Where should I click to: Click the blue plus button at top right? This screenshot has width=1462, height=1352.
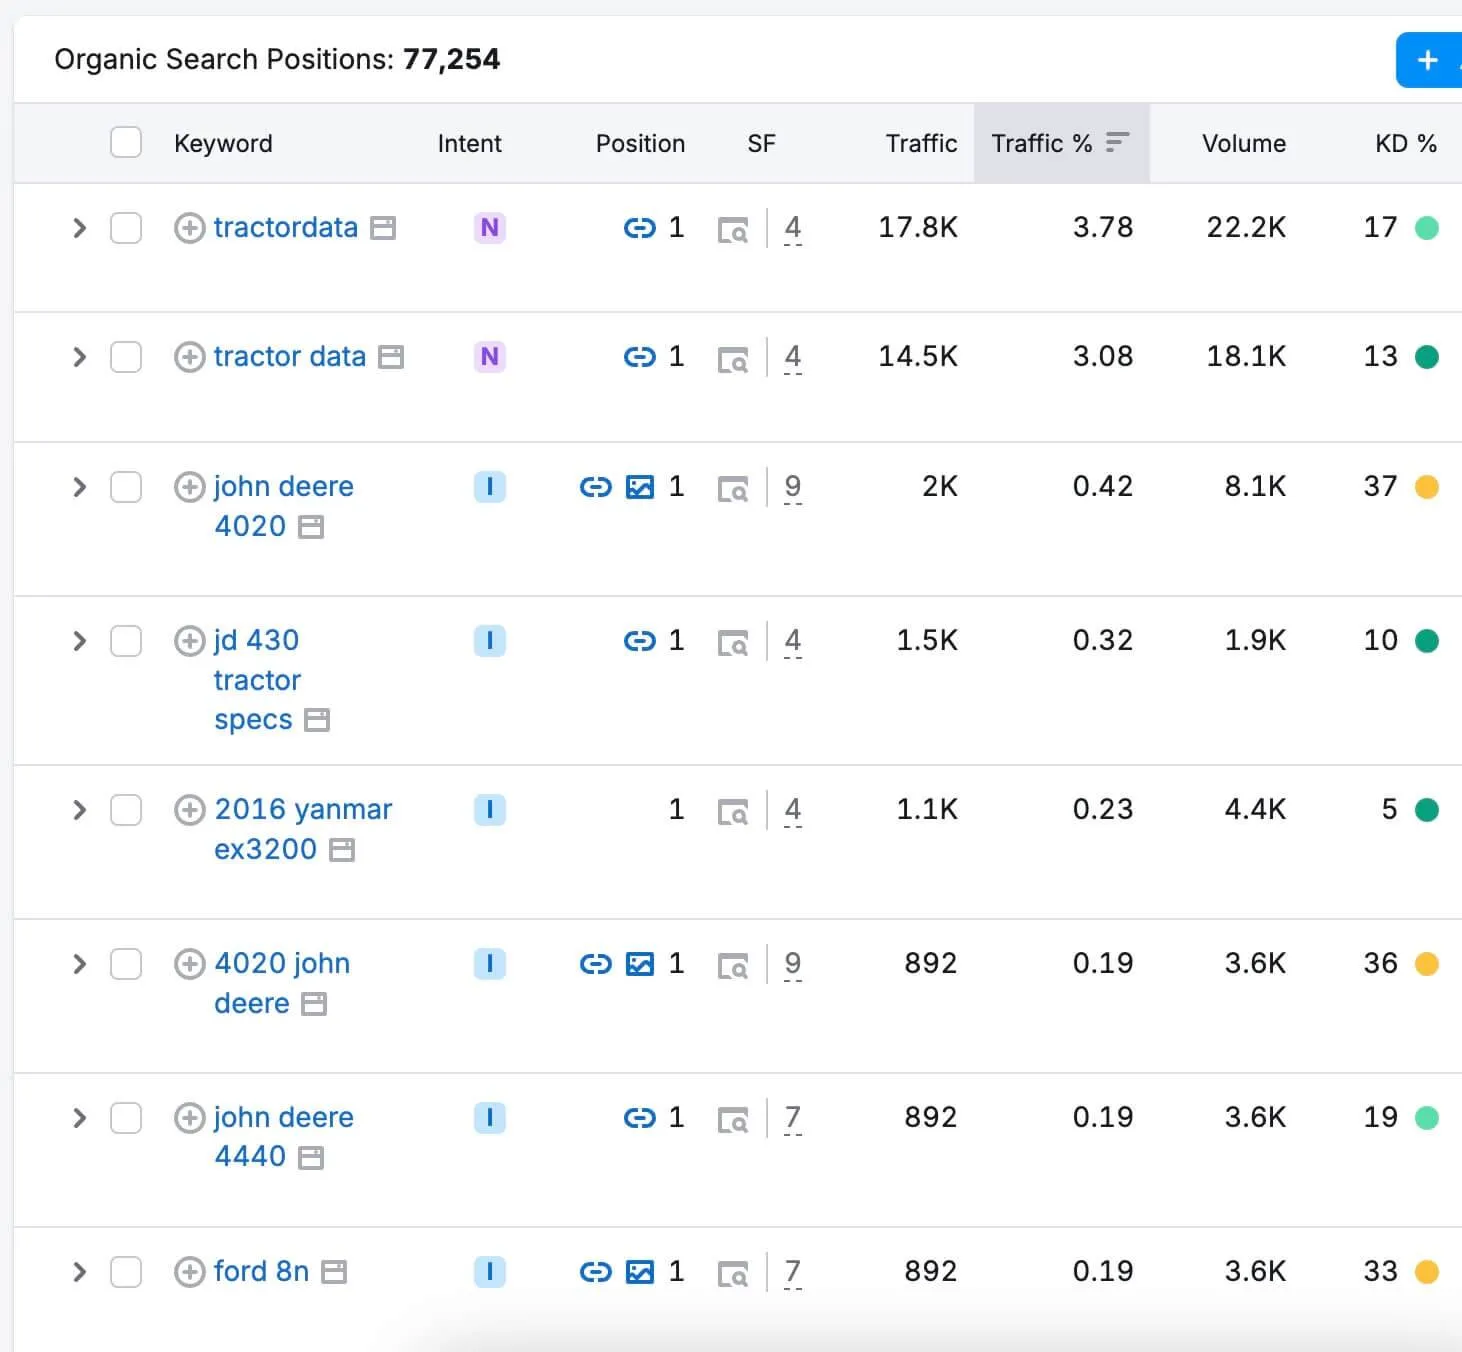click(x=1429, y=60)
